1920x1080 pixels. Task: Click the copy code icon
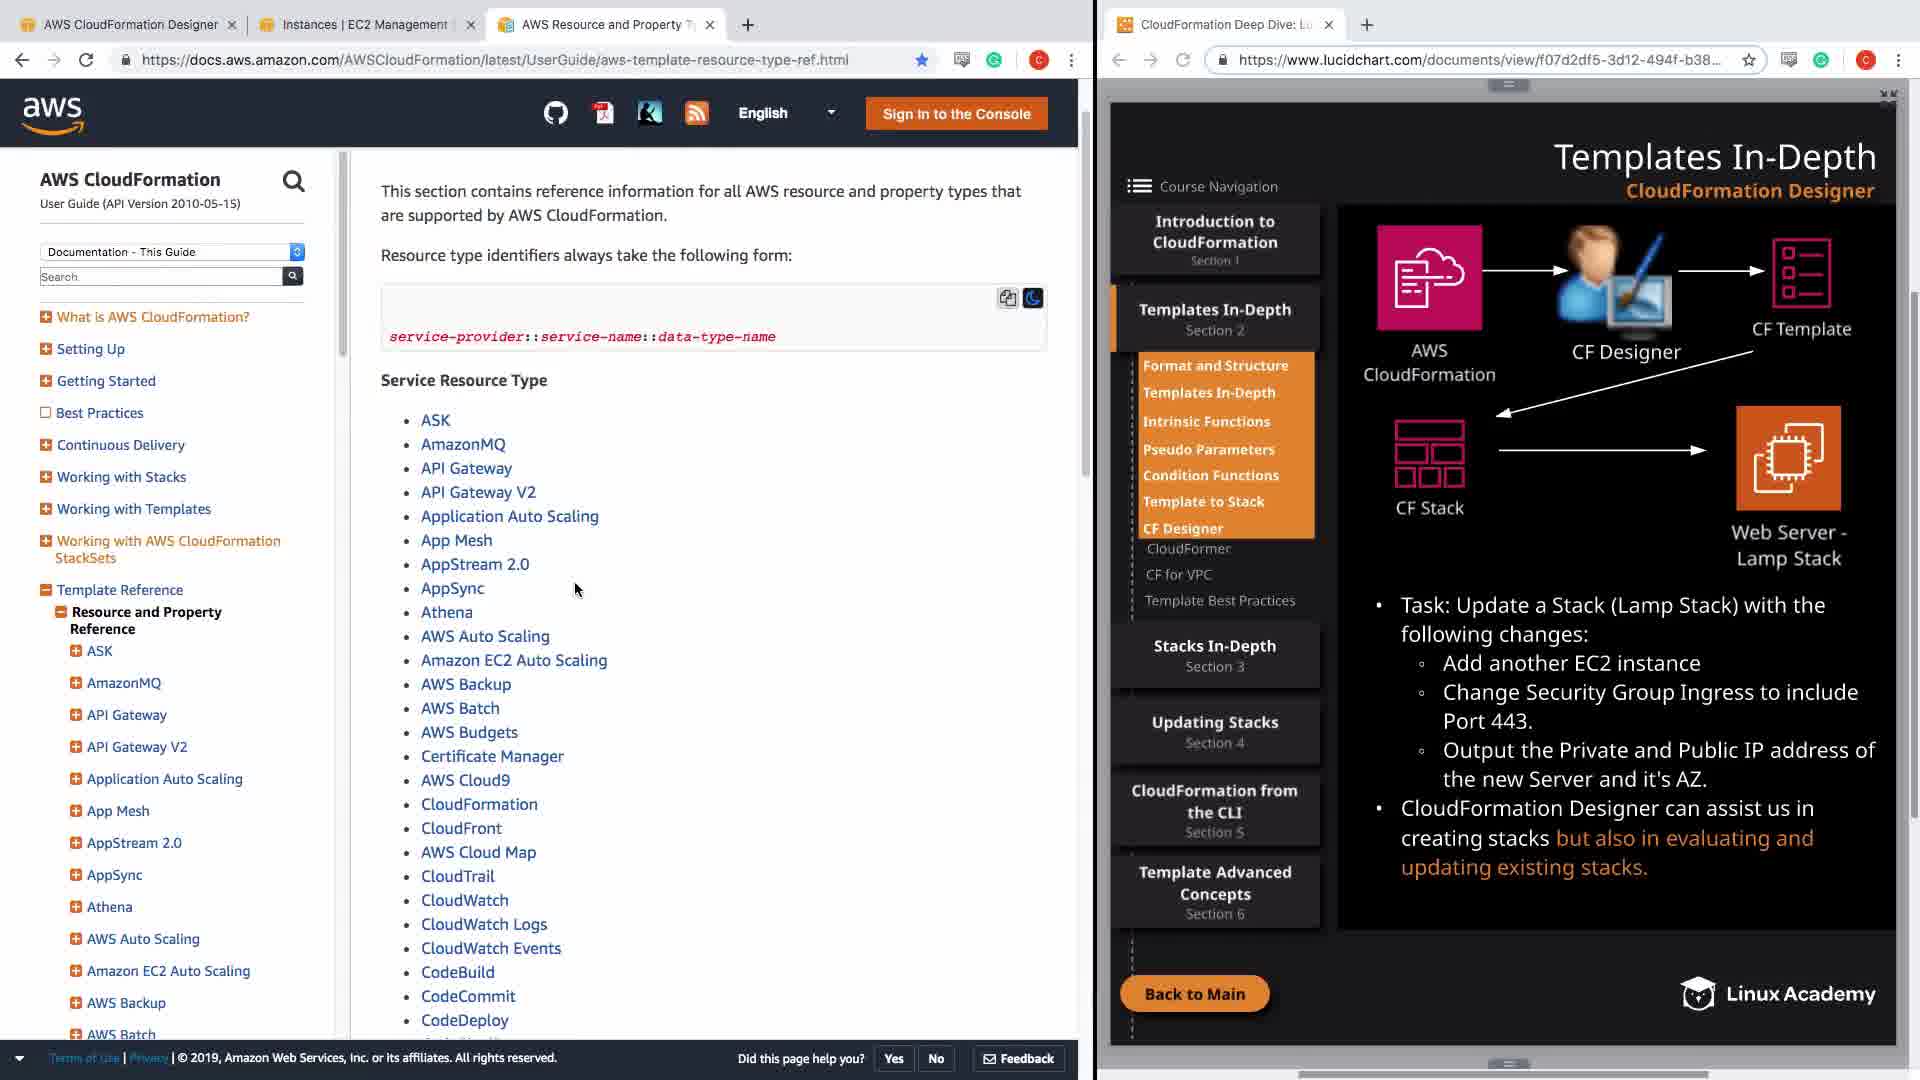pyautogui.click(x=1007, y=298)
